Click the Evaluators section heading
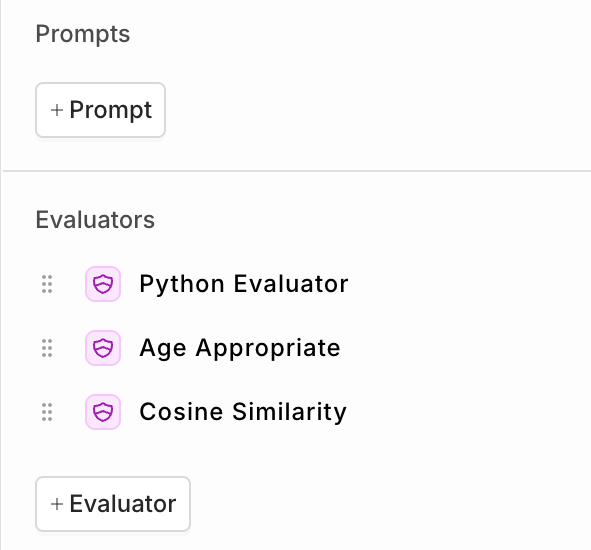This screenshot has width=591, height=550. (x=95, y=219)
